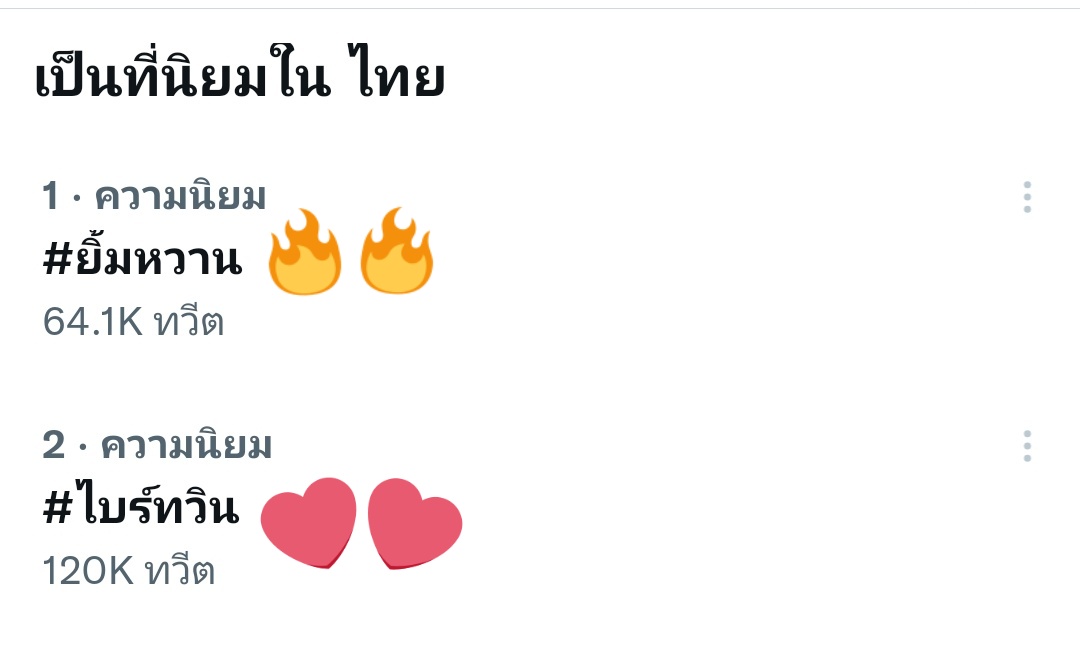Open the #ไบร์ทวิน hashtag
Screen dimensions: 1080x671
pyautogui.click(x=141, y=507)
